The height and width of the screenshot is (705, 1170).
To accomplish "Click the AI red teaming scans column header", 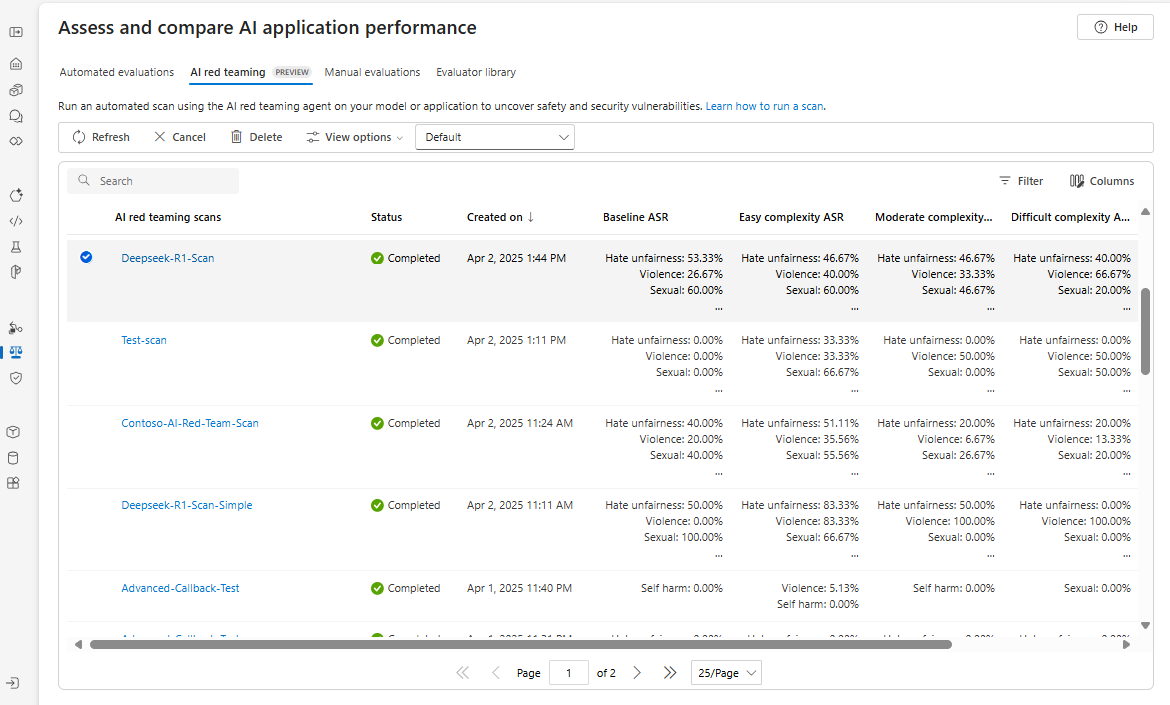I will pos(168,217).
